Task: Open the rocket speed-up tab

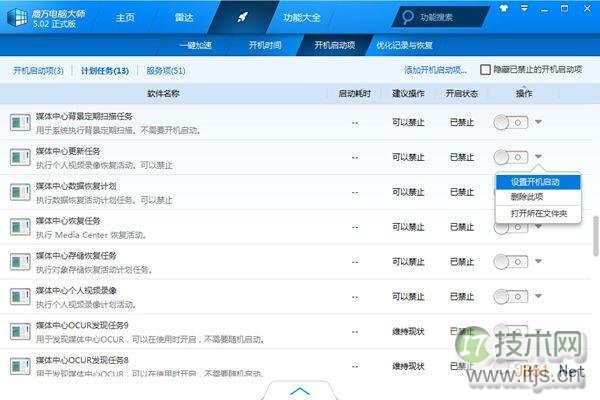Action: pyautogui.click(x=242, y=17)
